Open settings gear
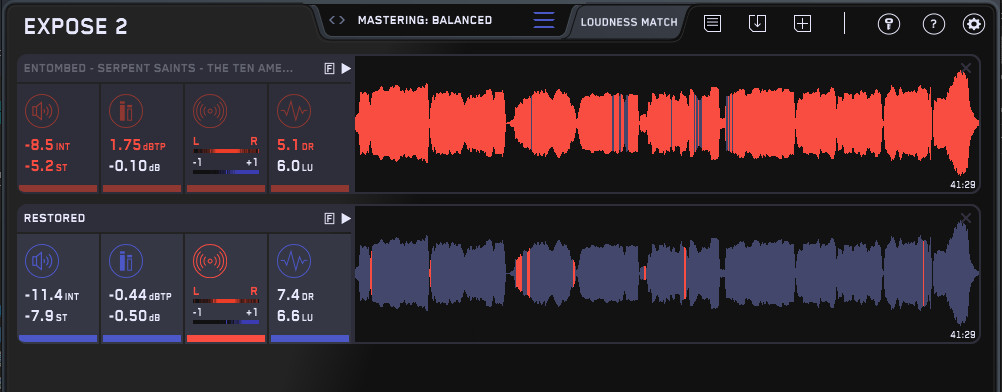The height and width of the screenshot is (392, 1002). tap(974, 24)
